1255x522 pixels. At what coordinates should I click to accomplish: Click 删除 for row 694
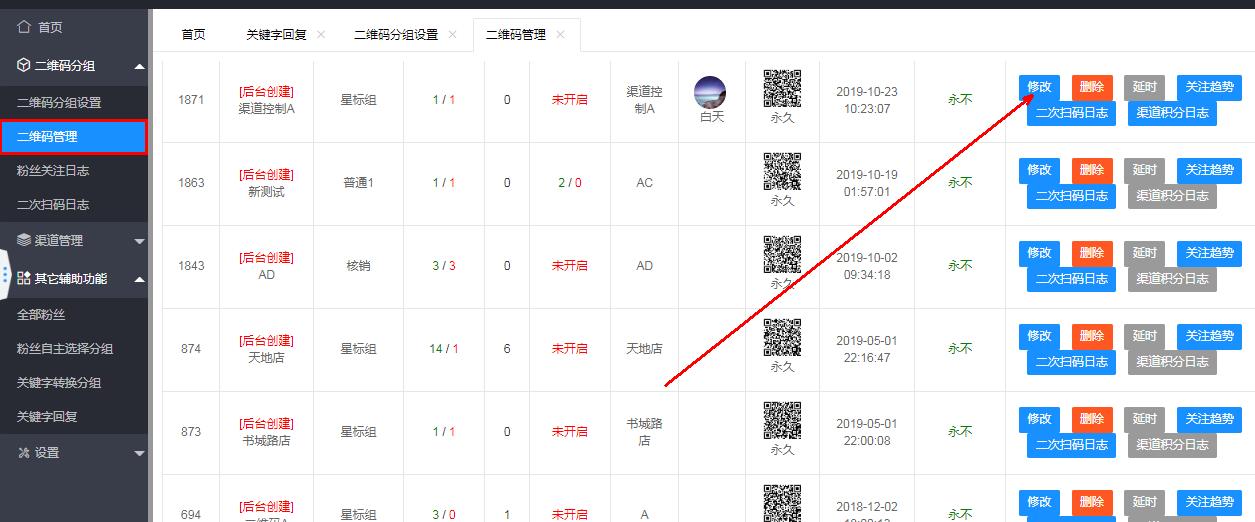[x=1092, y=502]
